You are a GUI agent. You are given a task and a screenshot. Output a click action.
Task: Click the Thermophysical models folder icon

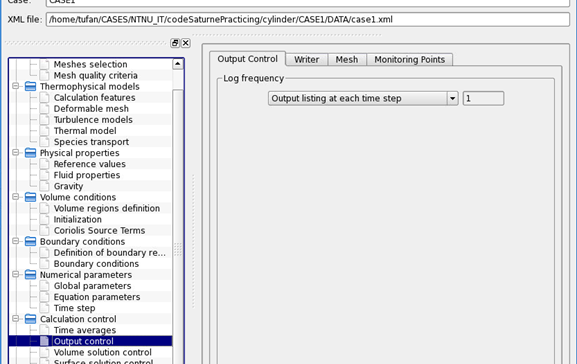click(31, 86)
